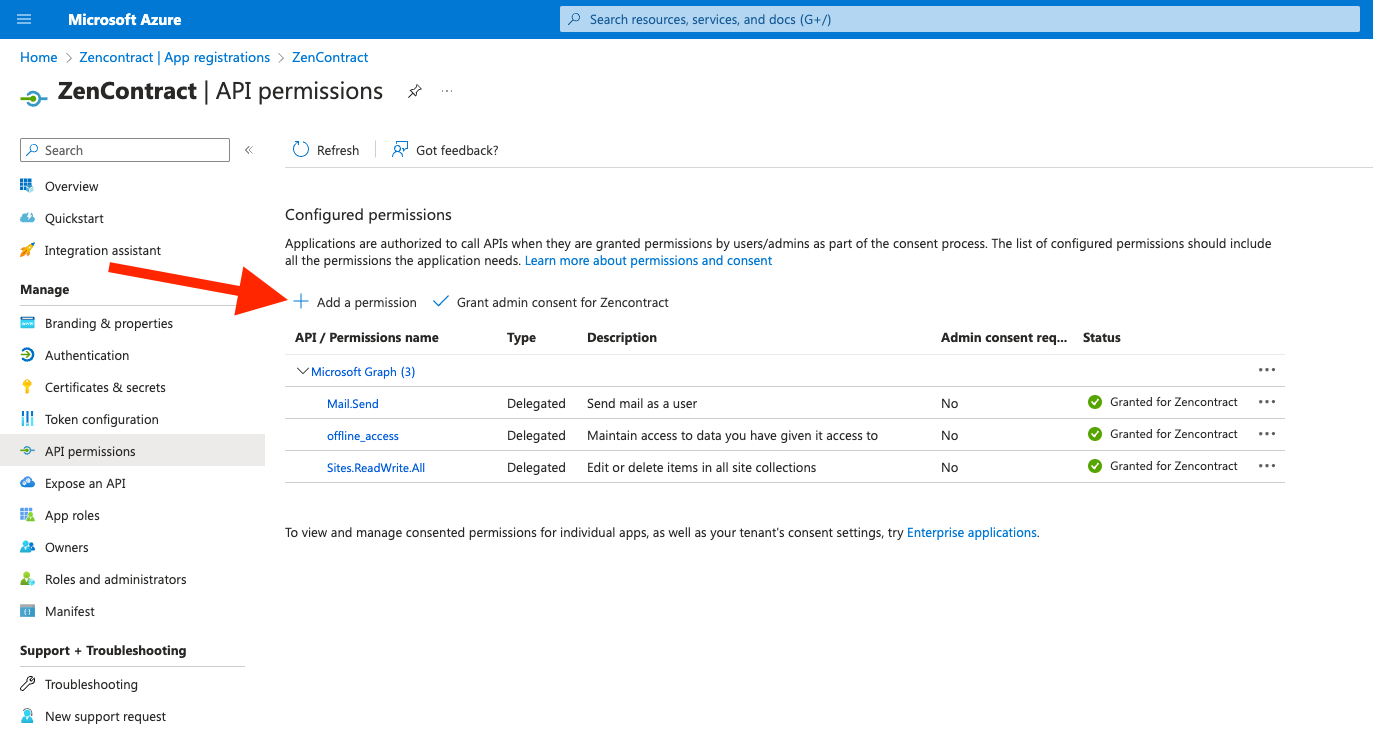This screenshot has width=1373, height=735.
Task: Open Certificates & secrets key icon
Action: [27, 387]
